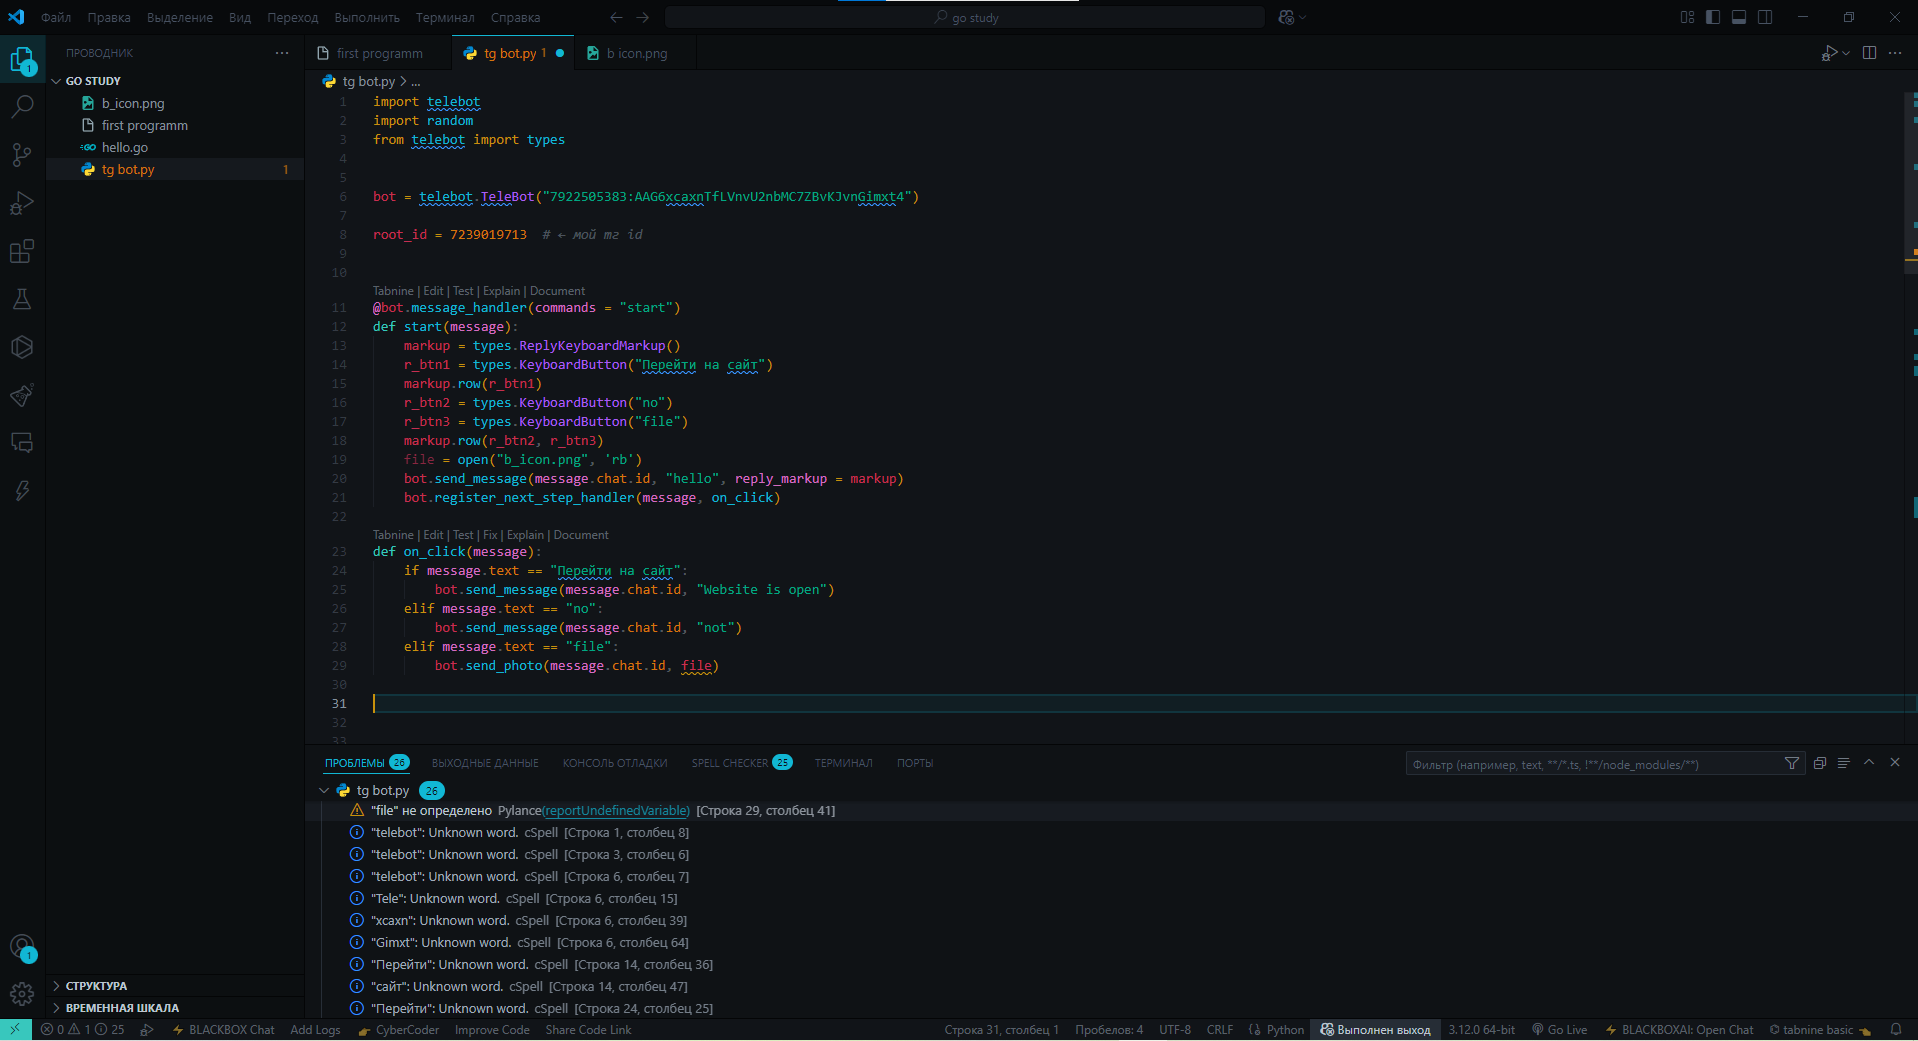The image size is (1918, 1041).
Task: Click the Run or Debug Python file button
Action: tap(1829, 53)
